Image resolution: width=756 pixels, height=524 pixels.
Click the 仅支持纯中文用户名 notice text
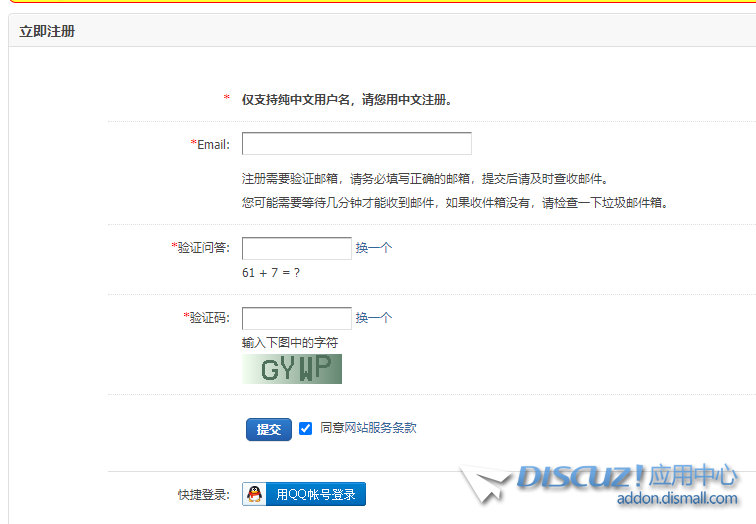[x=347, y=100]
